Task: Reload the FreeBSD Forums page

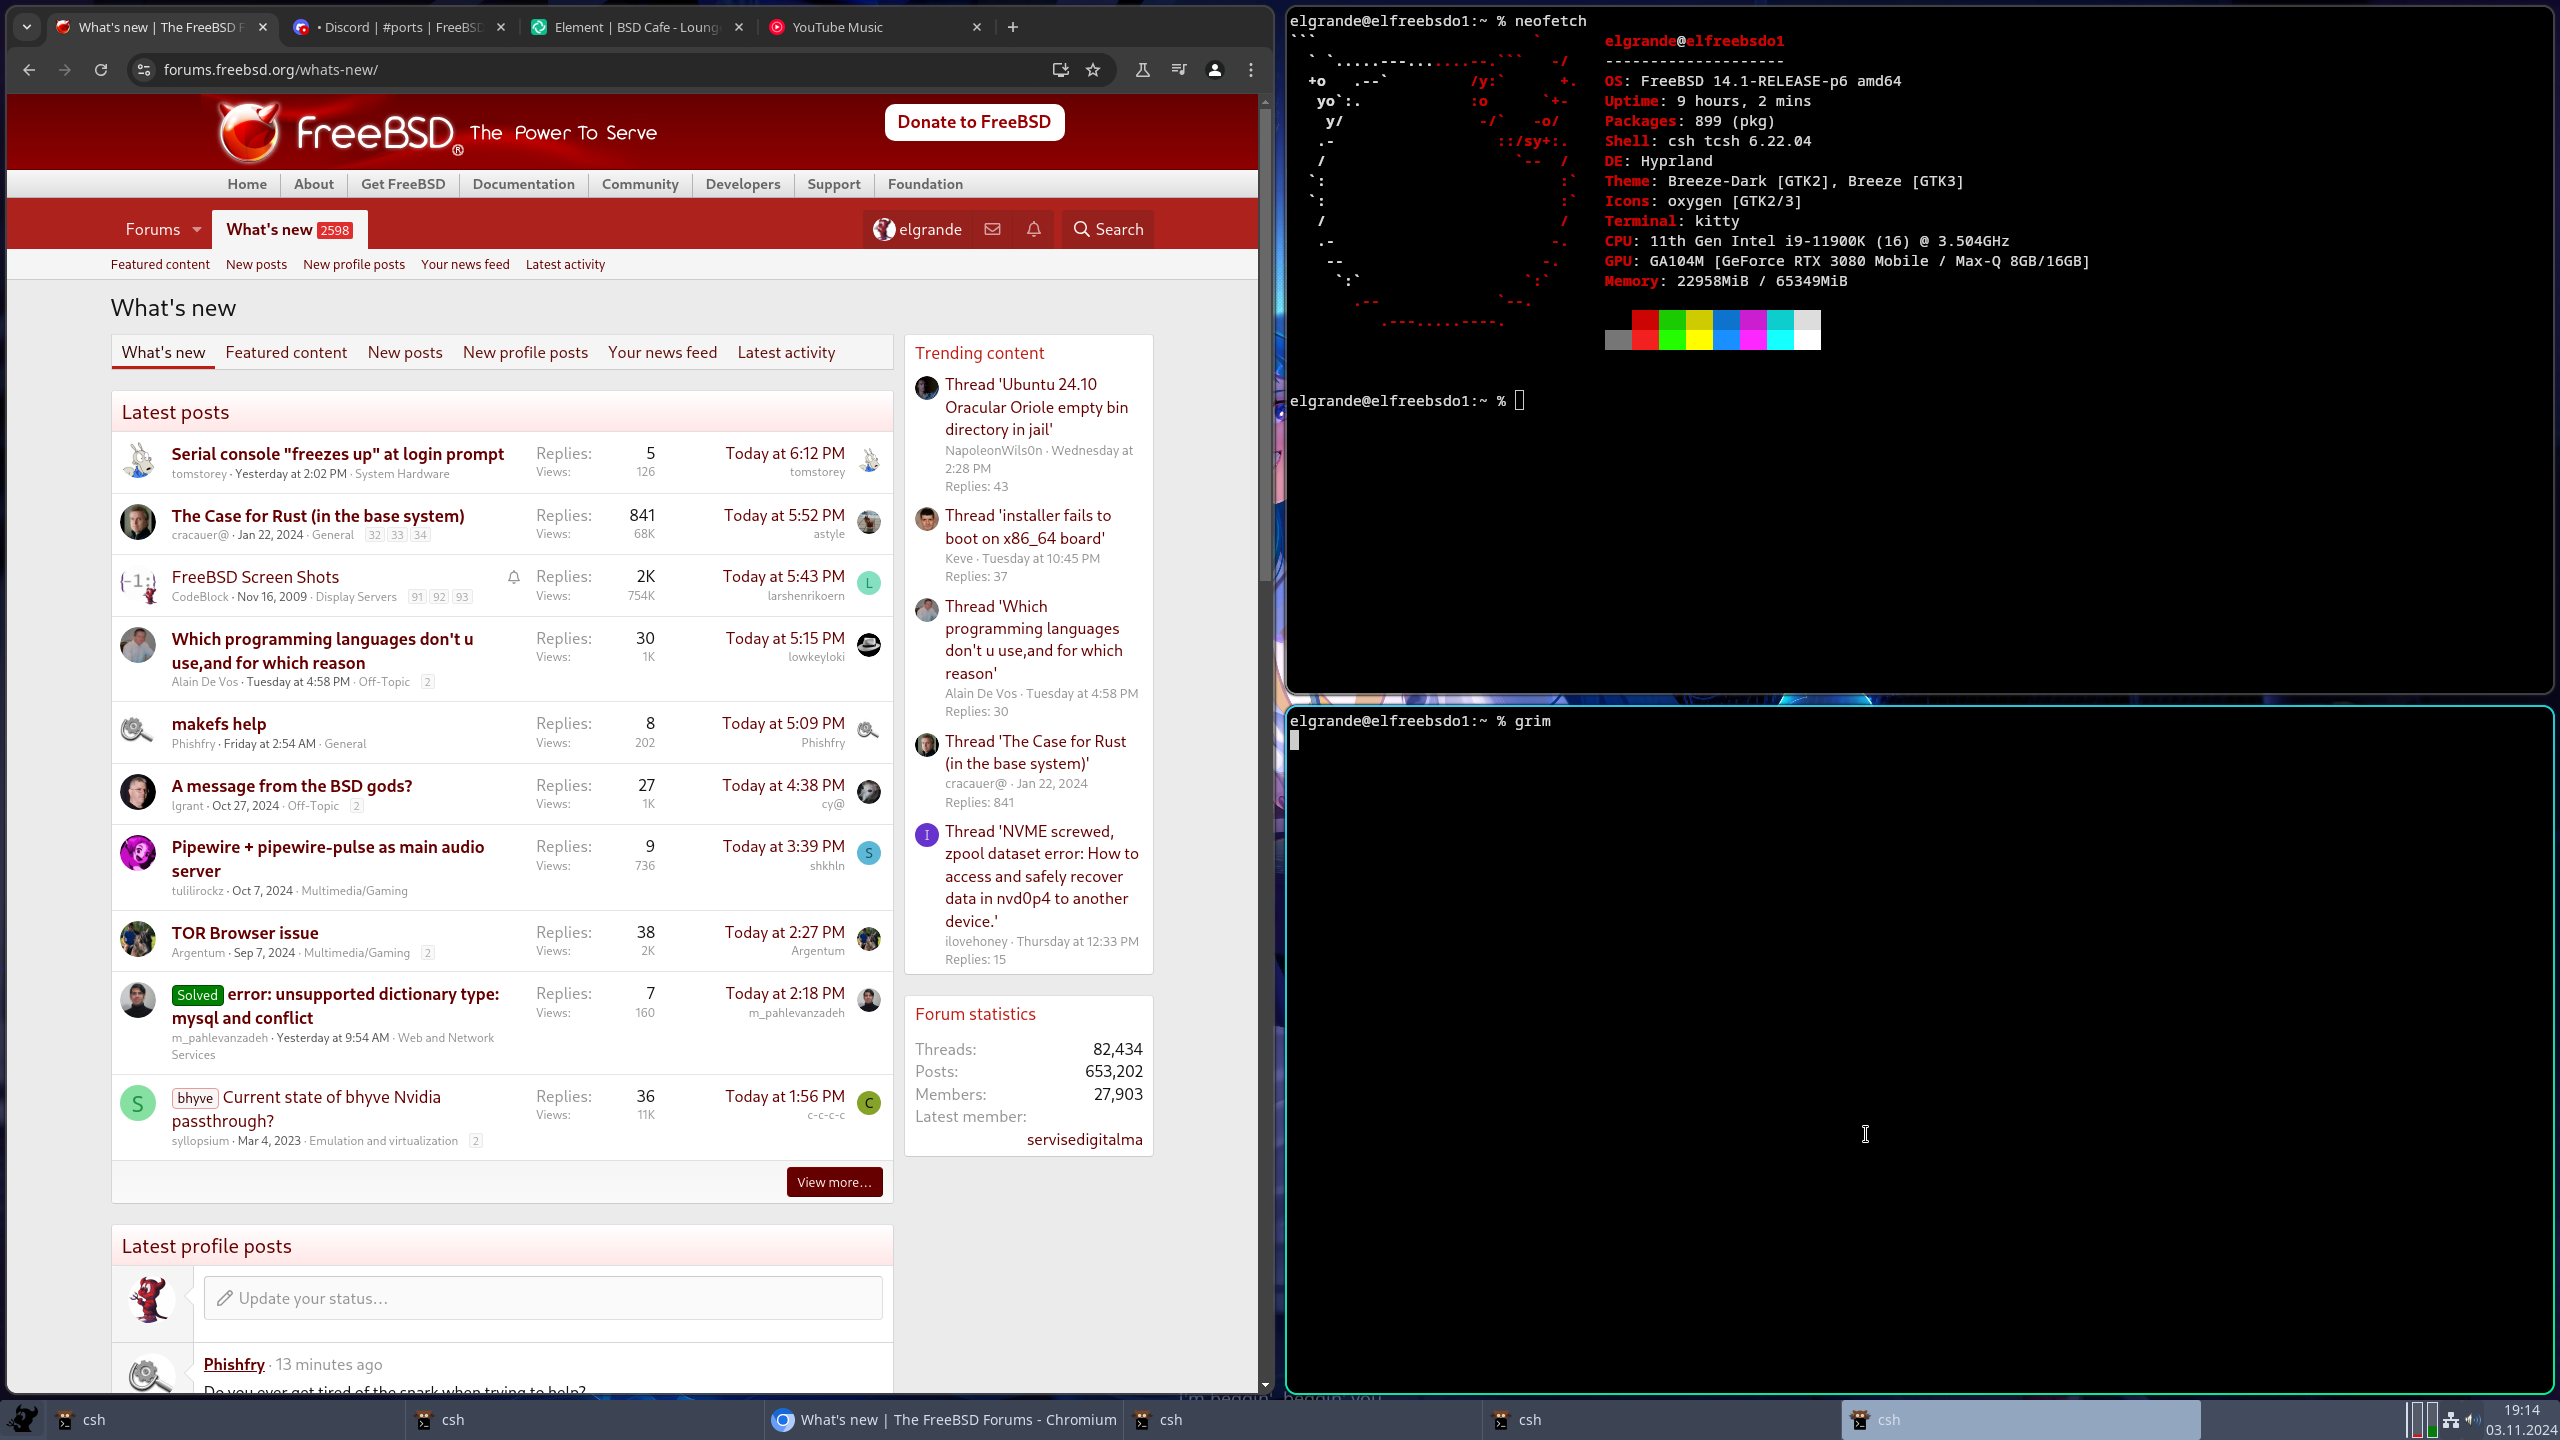Action: tap(101, 70)
